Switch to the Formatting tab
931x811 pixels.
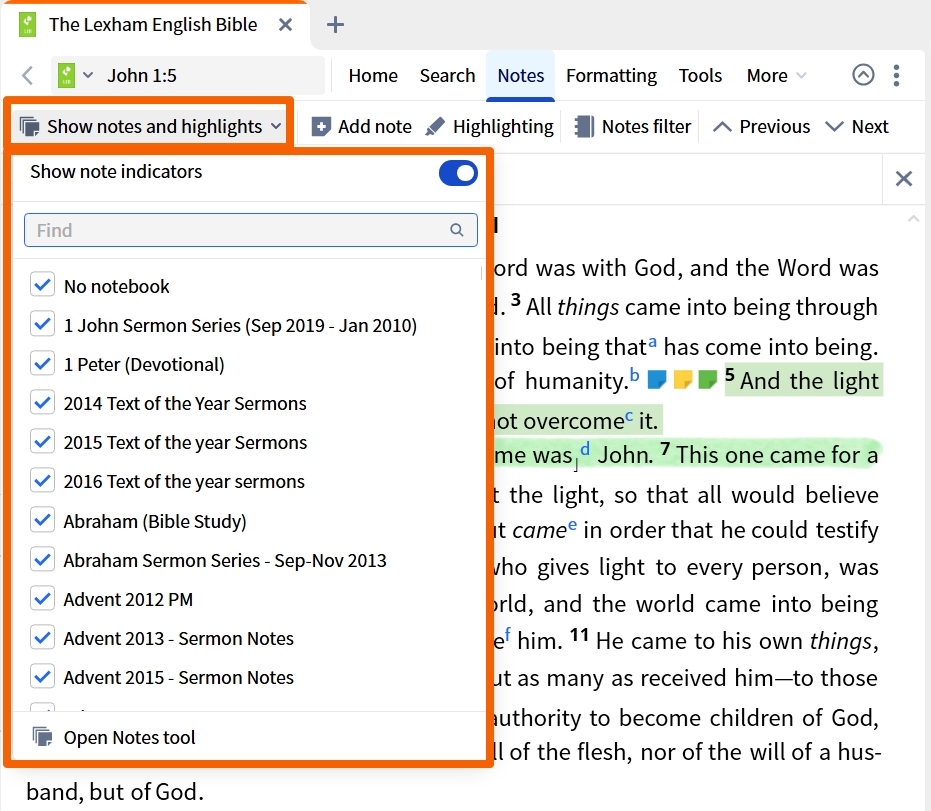(611, 75)
